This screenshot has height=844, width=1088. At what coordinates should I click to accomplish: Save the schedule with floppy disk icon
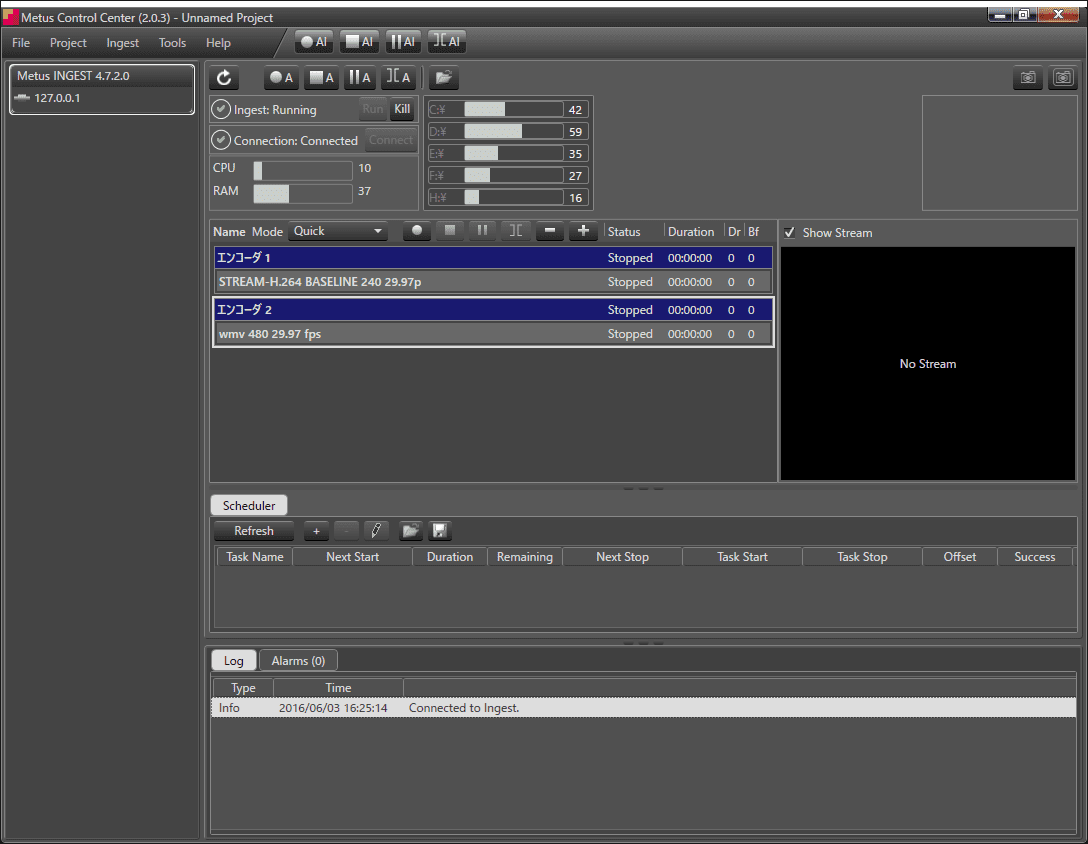440,531
